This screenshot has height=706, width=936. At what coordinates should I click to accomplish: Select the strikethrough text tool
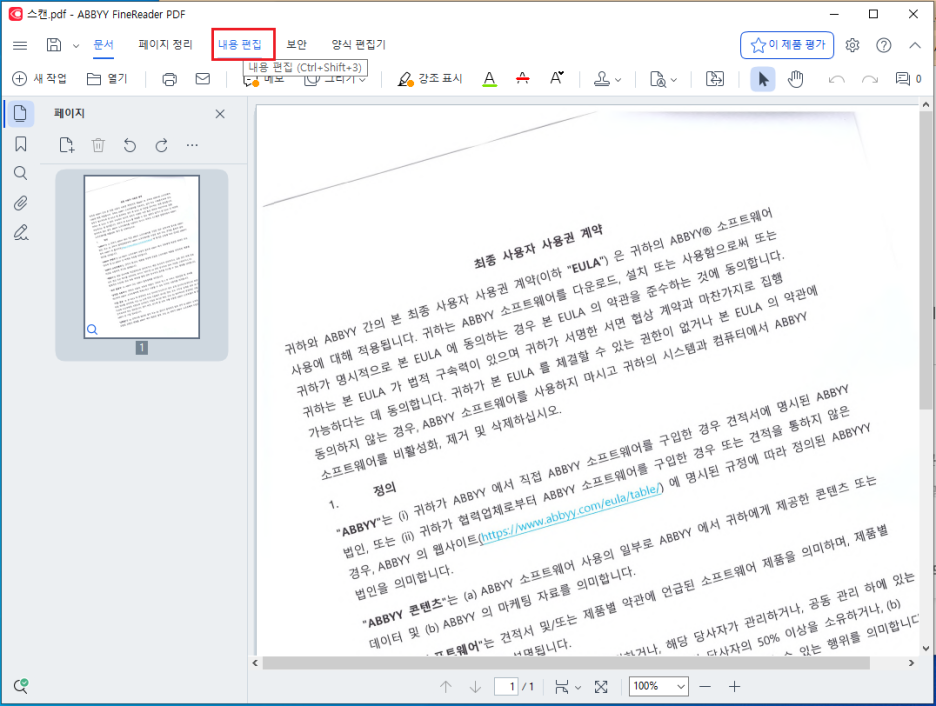(x=523, y=79)
